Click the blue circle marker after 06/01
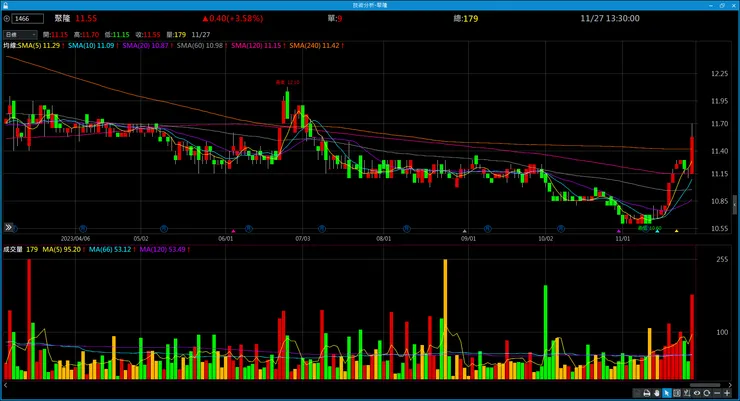The image size is (740, 401). 249,229
